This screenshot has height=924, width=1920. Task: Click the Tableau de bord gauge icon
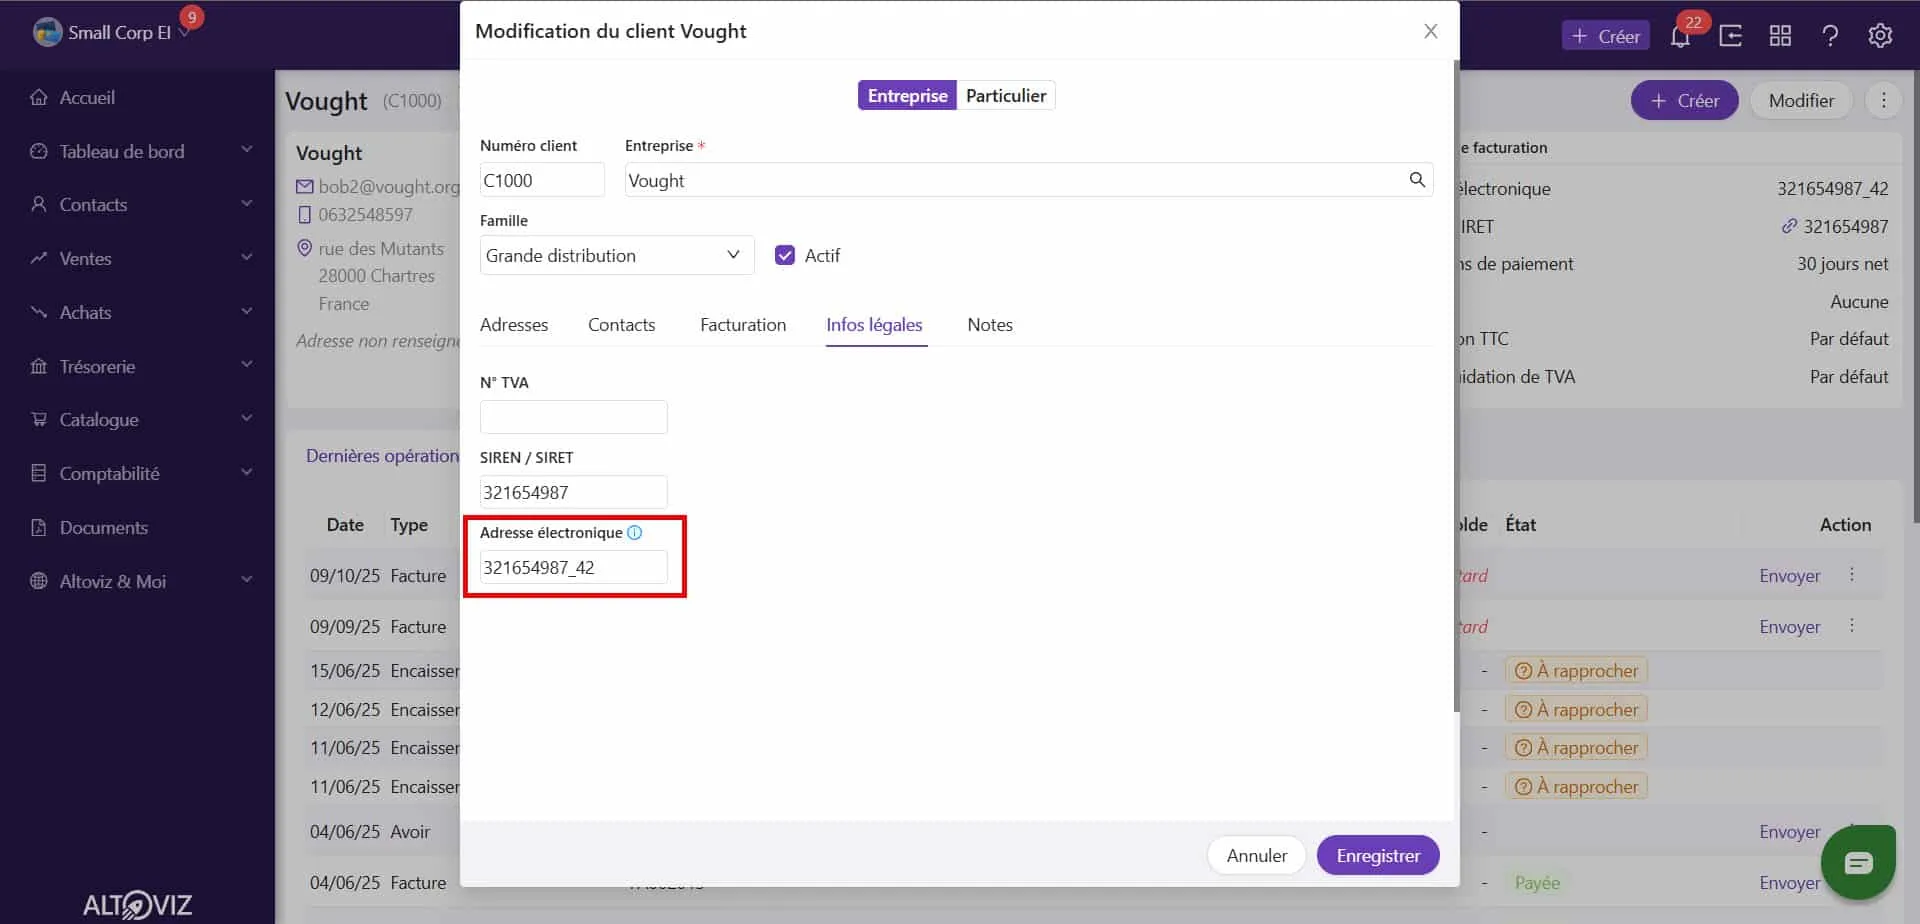point(39,151)
